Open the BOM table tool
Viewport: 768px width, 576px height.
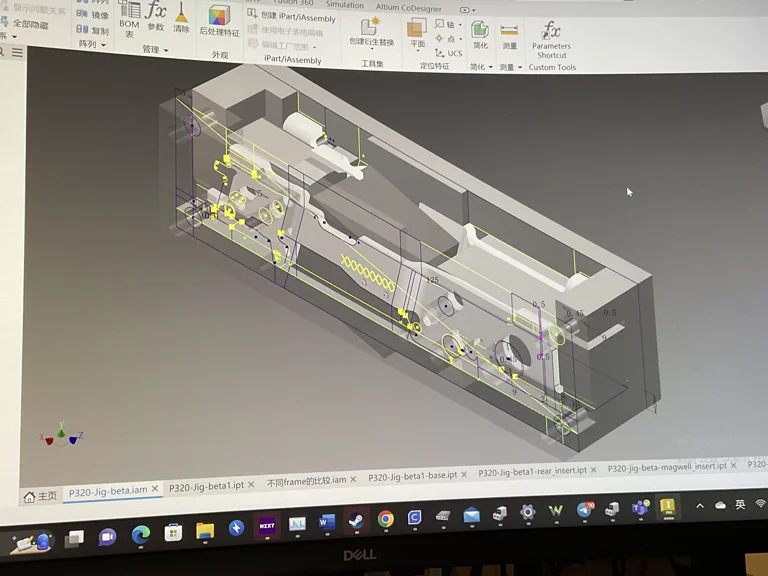pos(130,20)
